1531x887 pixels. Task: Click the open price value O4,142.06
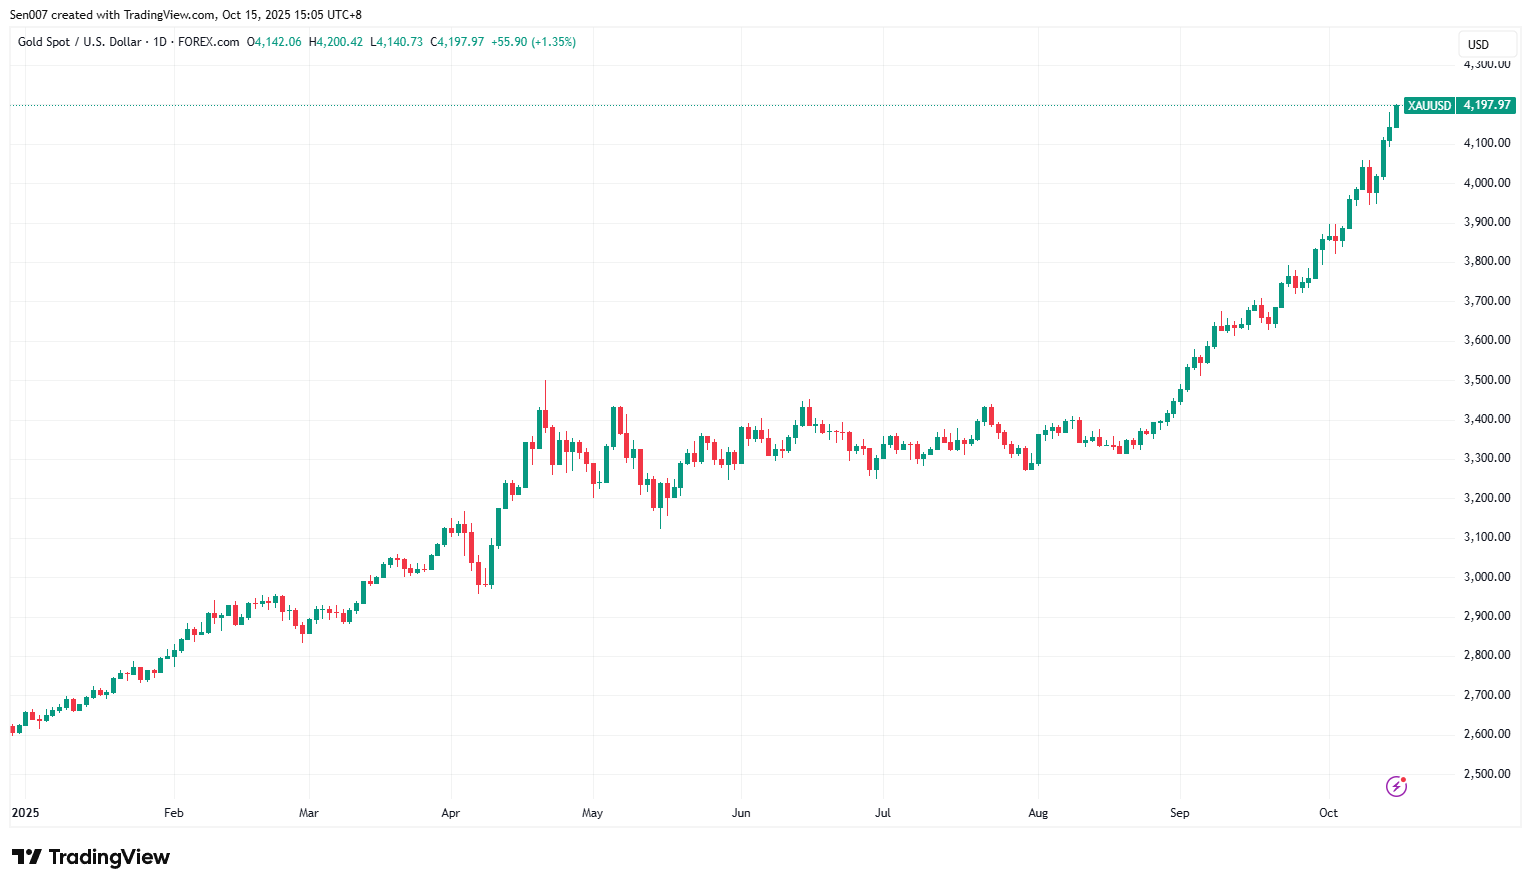(274, 42)
